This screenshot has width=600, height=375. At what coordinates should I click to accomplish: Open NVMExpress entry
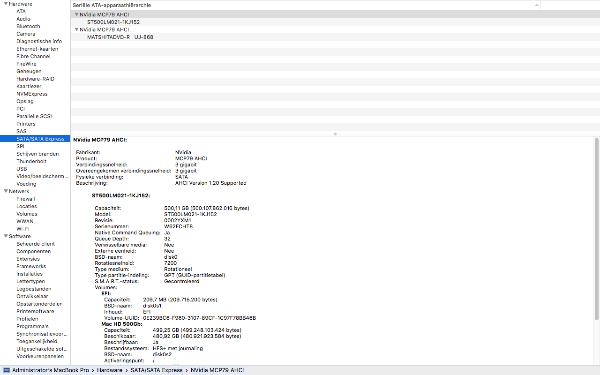32,93
